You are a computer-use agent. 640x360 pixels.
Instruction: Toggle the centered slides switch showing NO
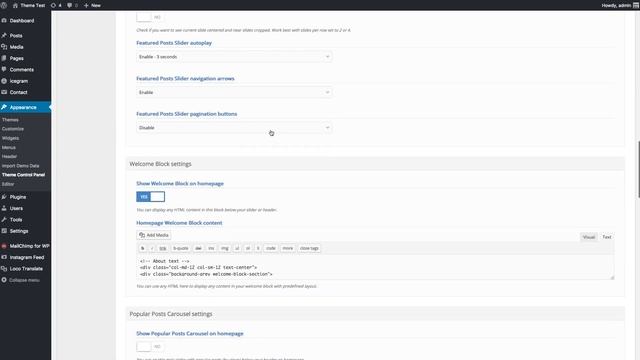tap(150, 17)
